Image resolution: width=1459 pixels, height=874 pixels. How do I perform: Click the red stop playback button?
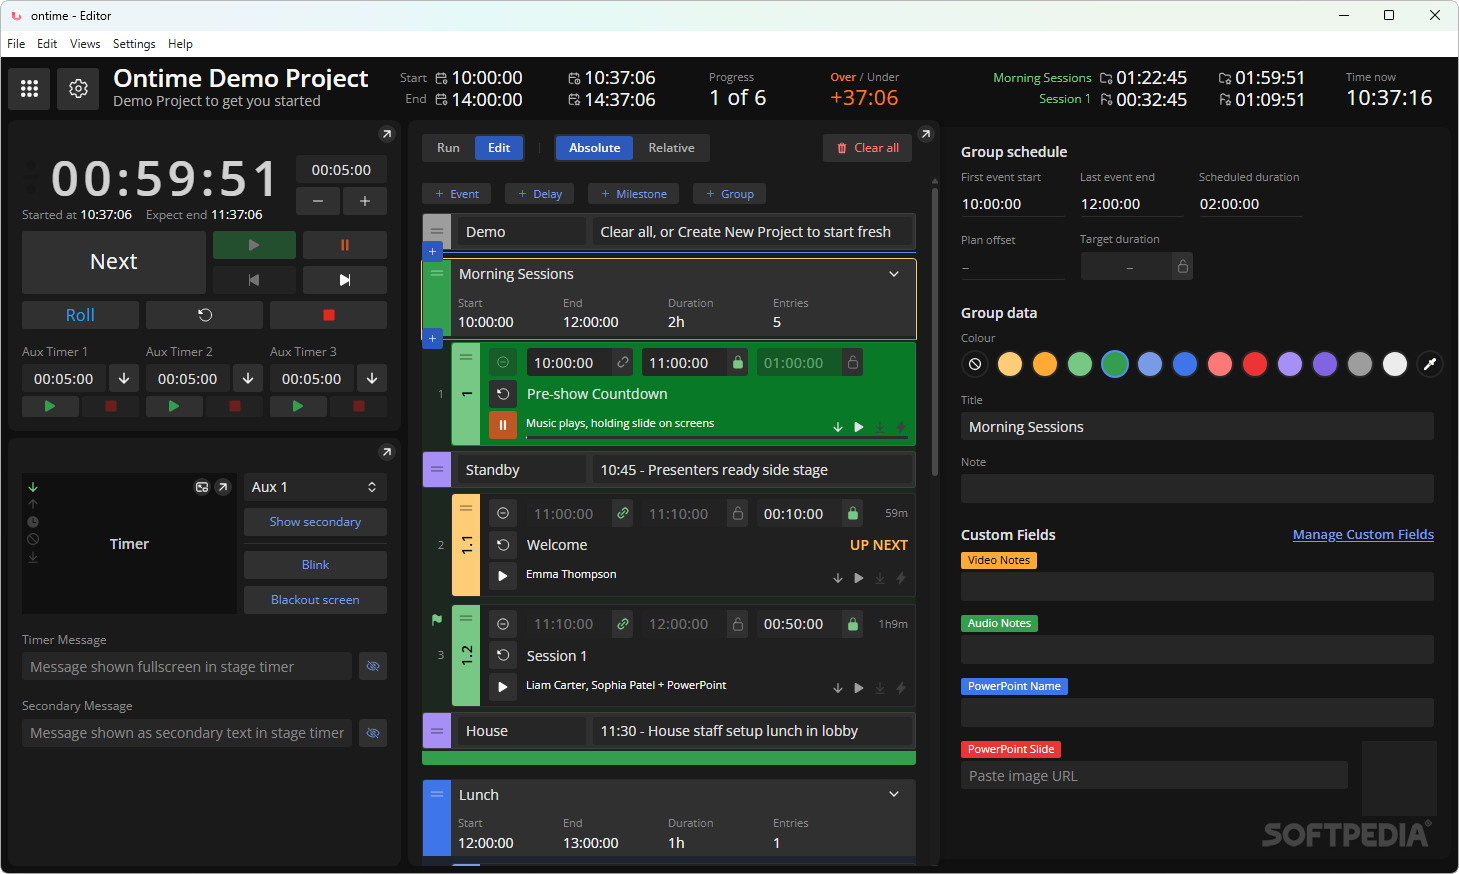coord(328,315)
